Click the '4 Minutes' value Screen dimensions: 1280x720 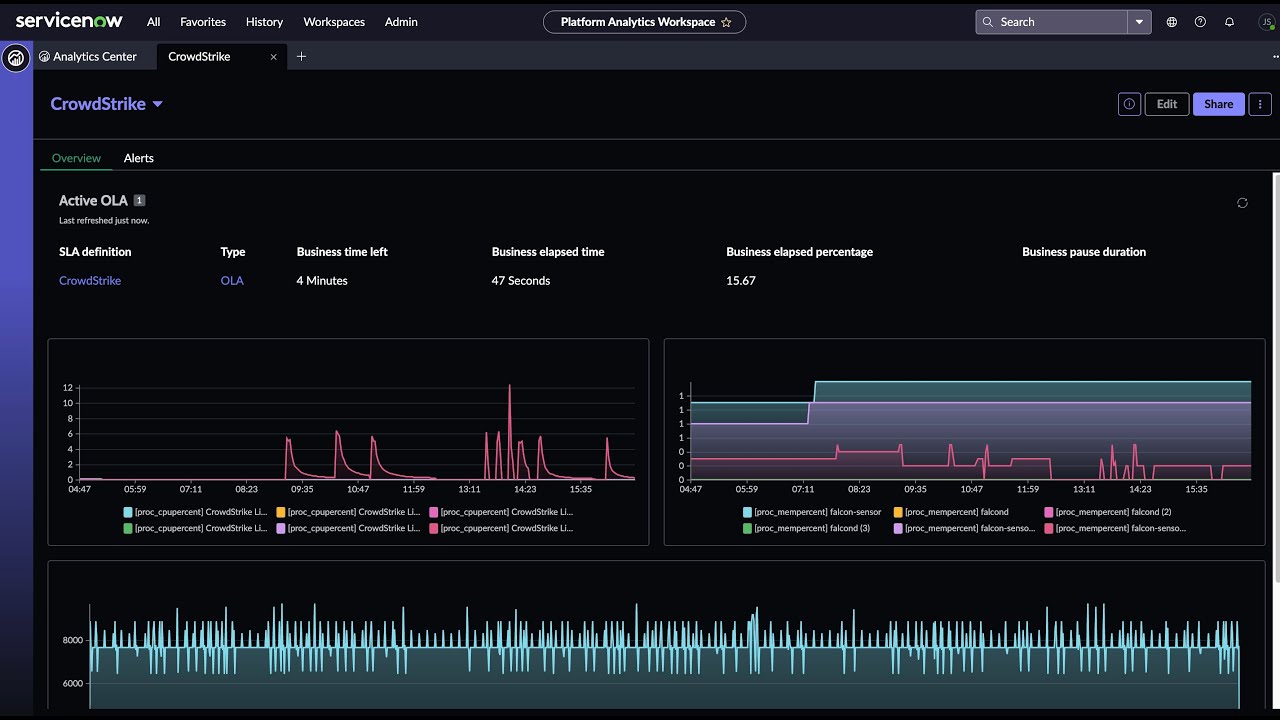pos(322,281)
